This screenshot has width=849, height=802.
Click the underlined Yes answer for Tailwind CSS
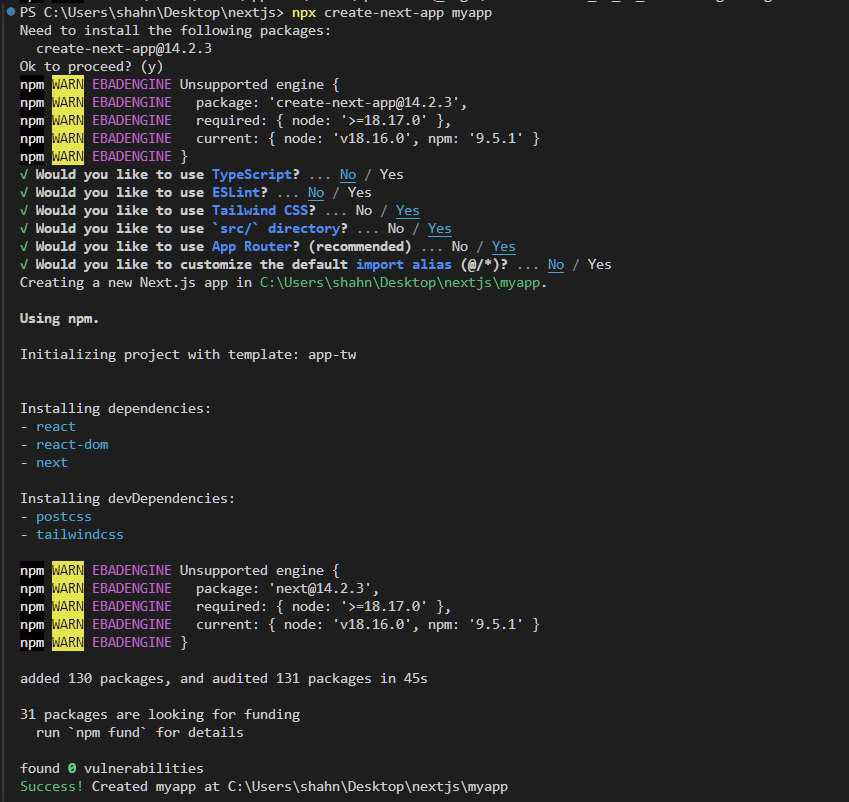(x=407, y=211)
